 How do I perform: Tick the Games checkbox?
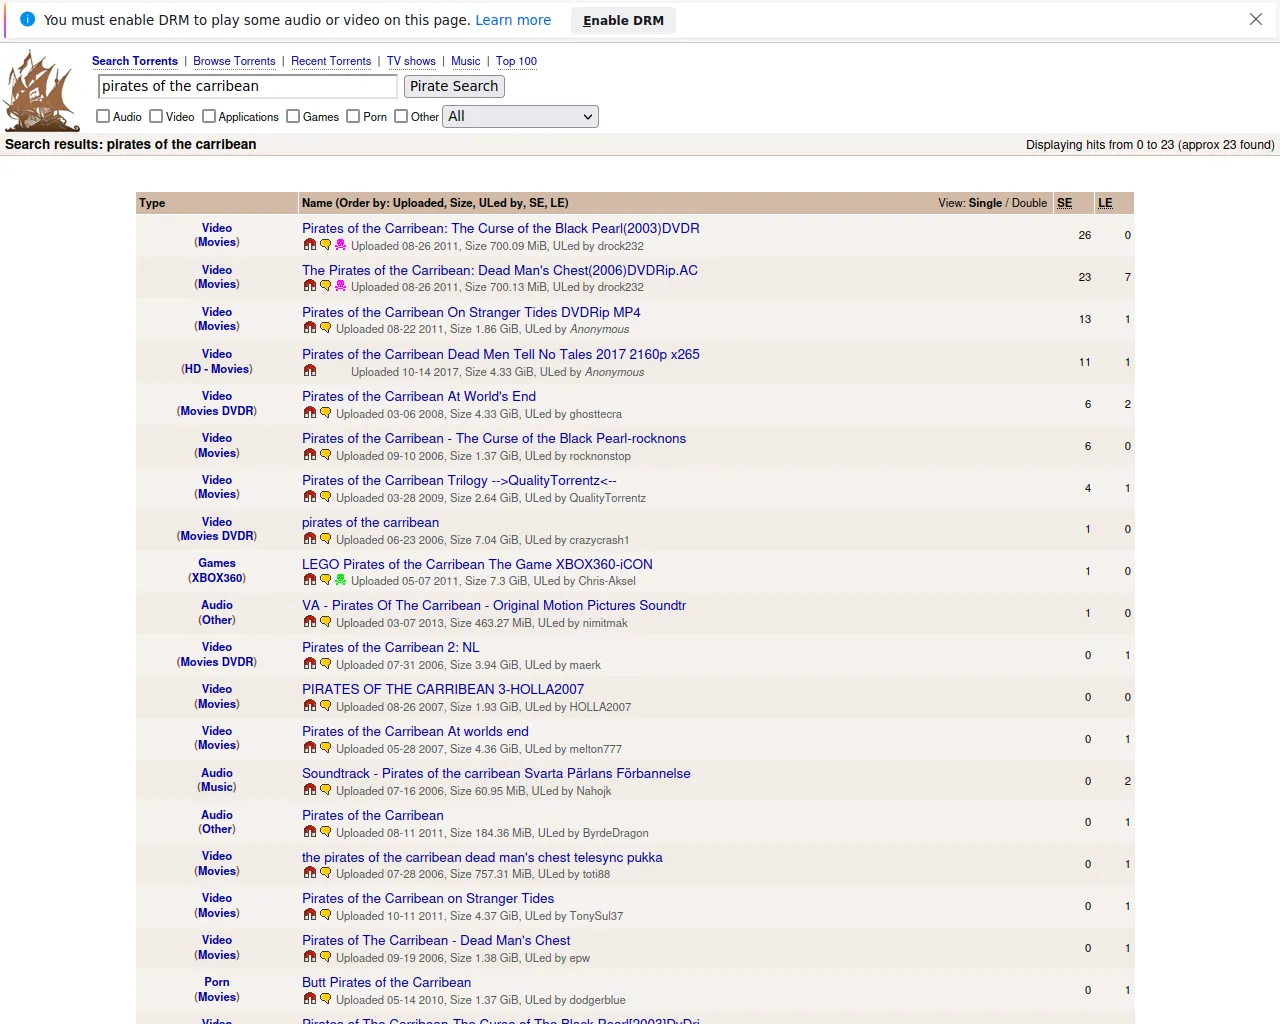(293, 116)
